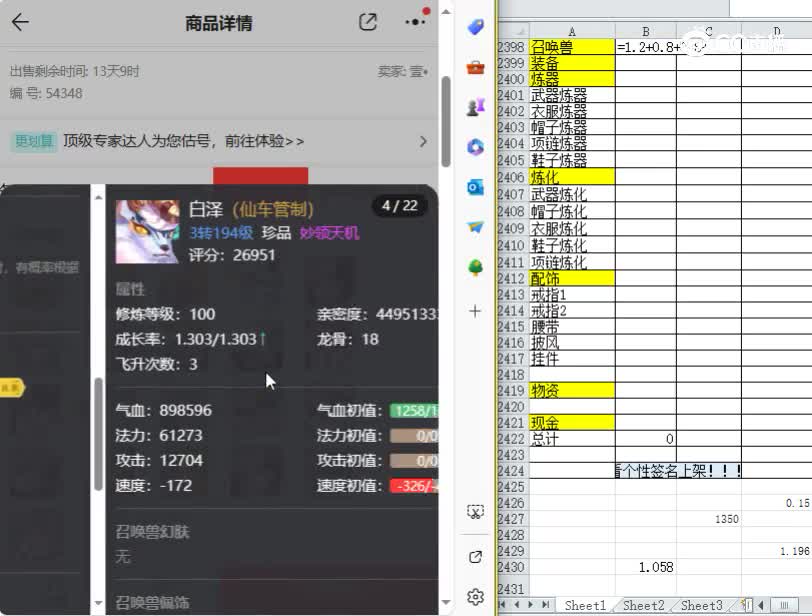Open the more options menu beside 商品详情

(414, 22)
